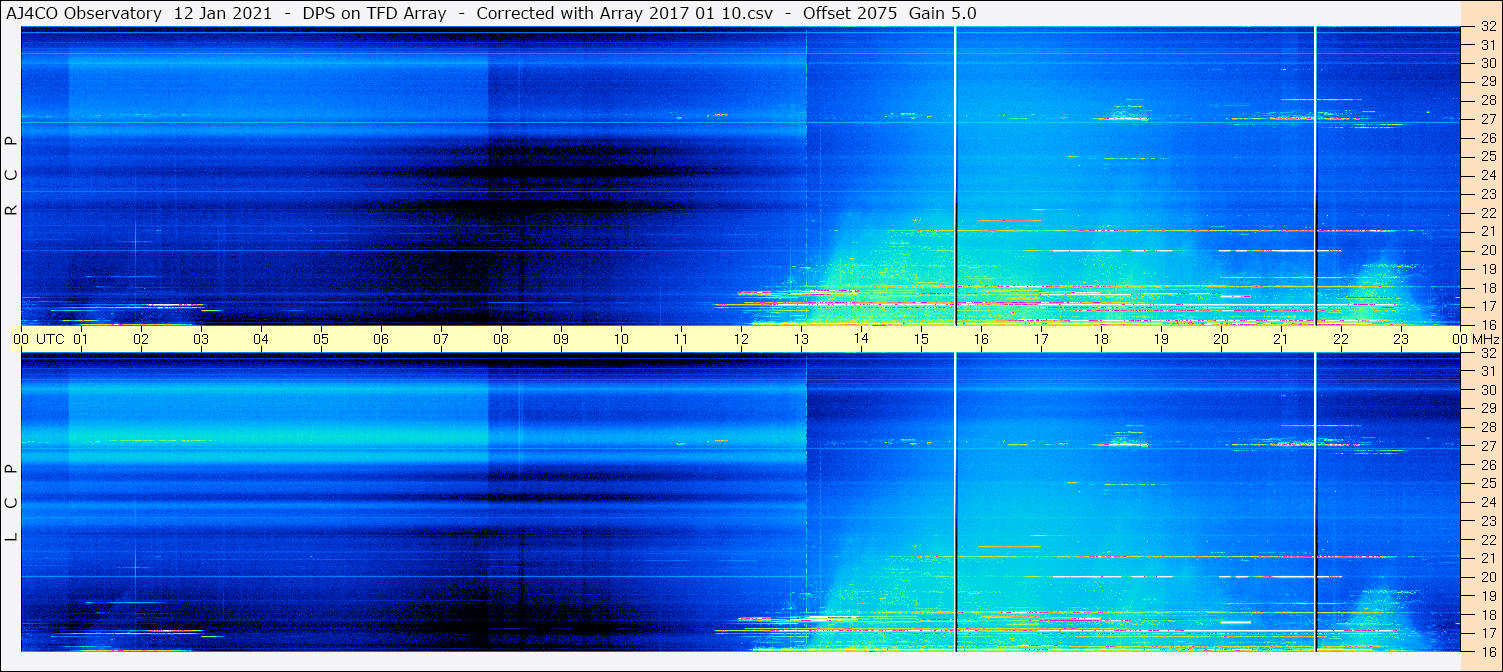
Task: Click the 32 MHz label of LCP panel
Action: (1488, 353)
